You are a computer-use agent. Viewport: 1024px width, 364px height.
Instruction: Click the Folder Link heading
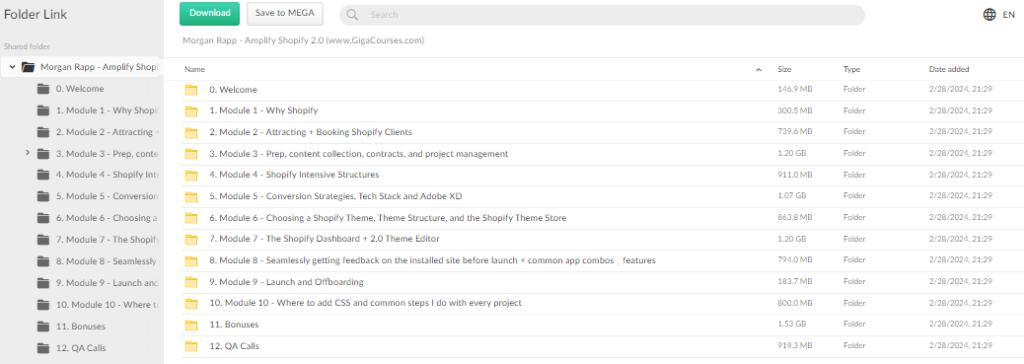coord(35,14)
